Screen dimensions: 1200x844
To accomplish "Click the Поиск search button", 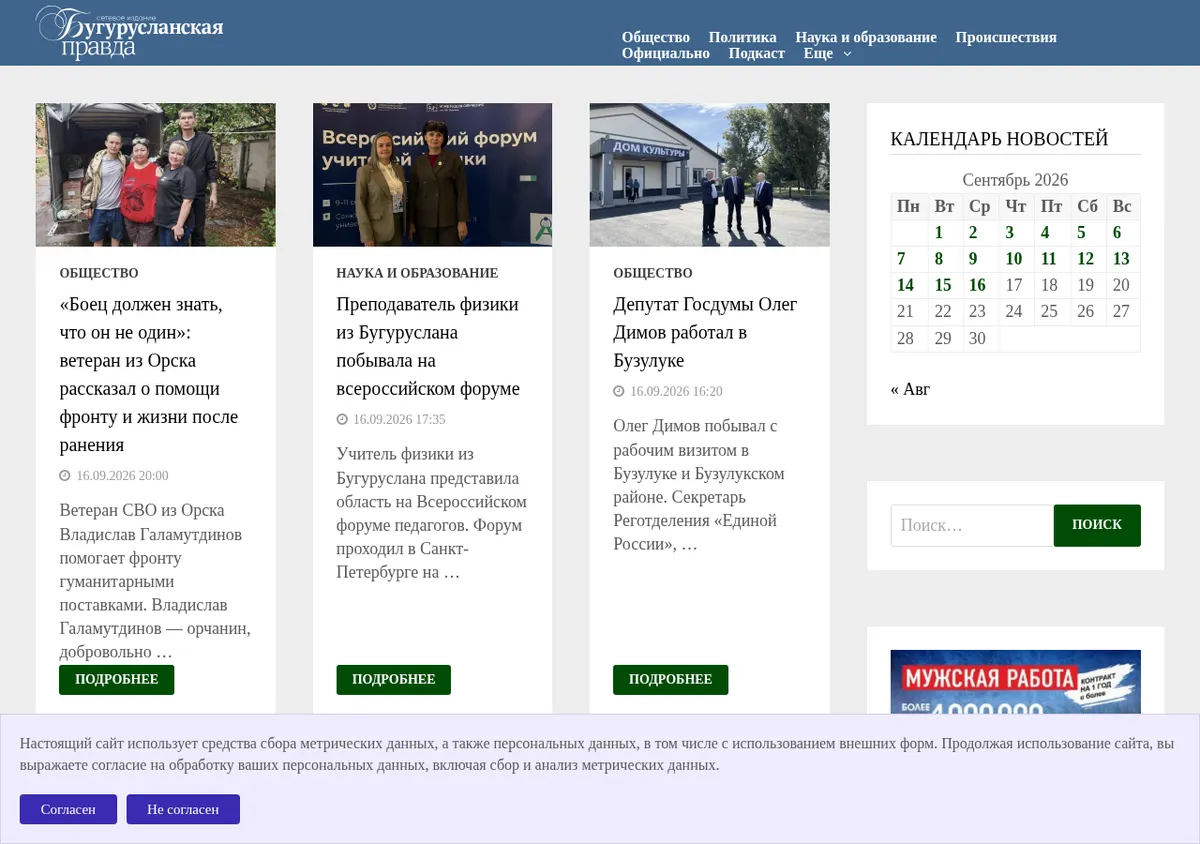I will (x=1097, y=525).
